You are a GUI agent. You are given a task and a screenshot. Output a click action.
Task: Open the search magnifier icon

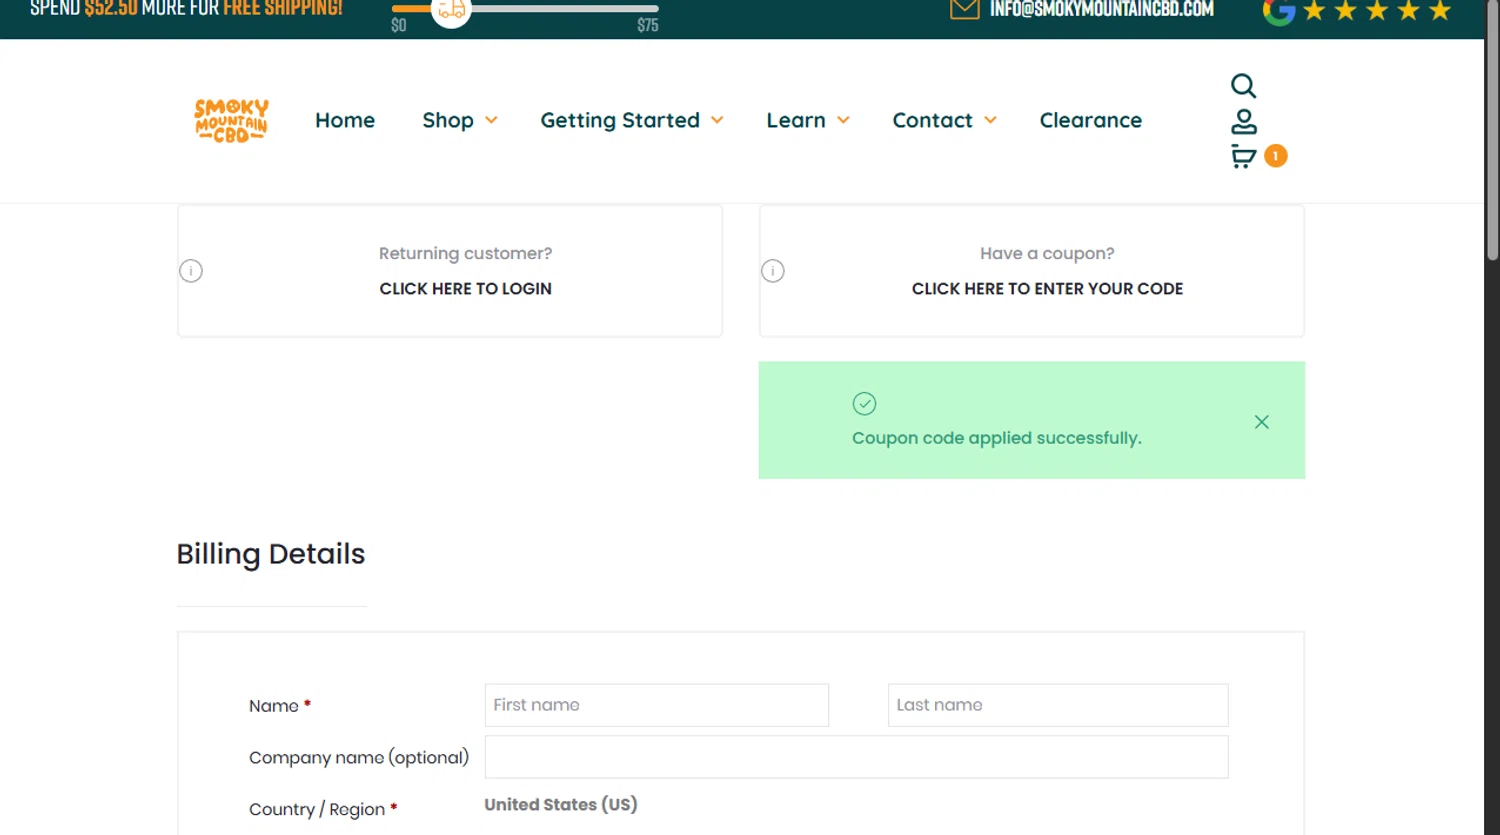pos(1243,86)
